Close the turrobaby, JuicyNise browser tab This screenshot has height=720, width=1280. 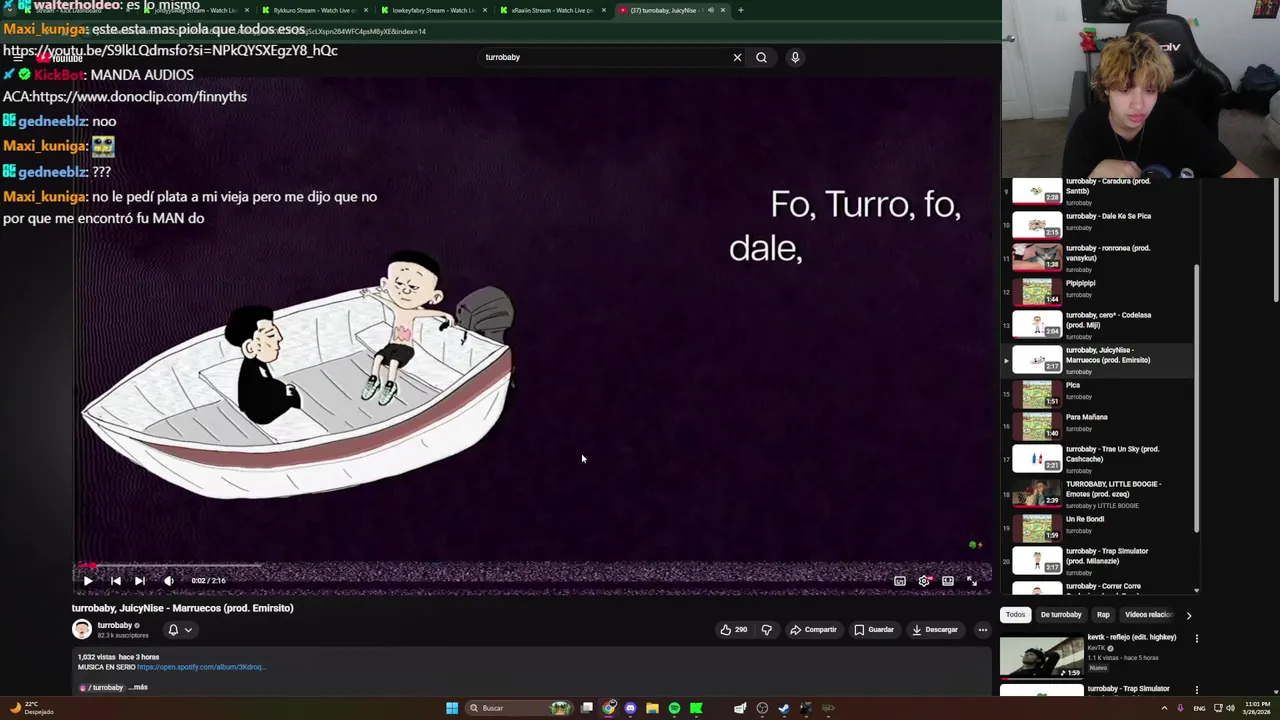coord(723,10)
